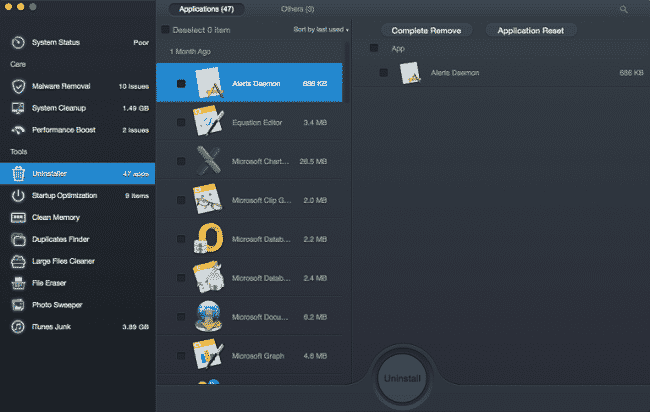Open Malware Removal shield icon
Image resolution: width=650 pixels, height=412 pixels.
pyautogui.click(x=18, y=87)
